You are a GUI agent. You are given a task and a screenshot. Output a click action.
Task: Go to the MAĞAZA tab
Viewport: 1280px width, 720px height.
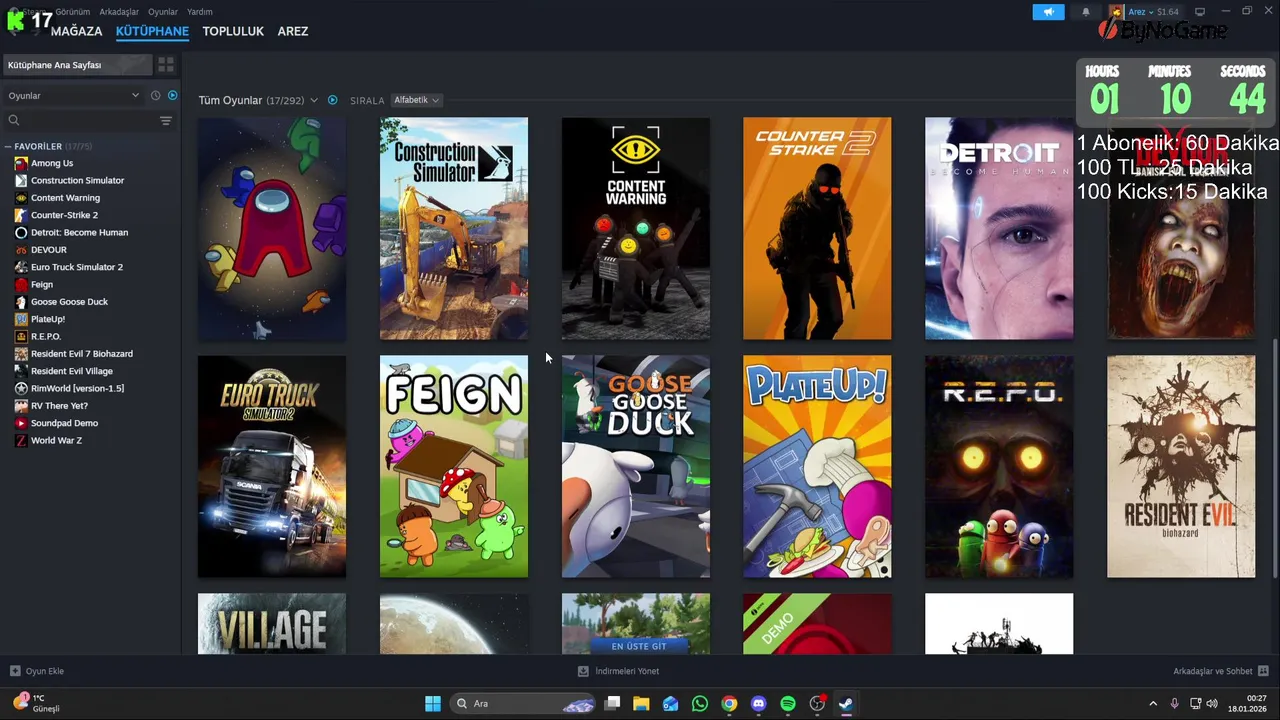point(77,31)
